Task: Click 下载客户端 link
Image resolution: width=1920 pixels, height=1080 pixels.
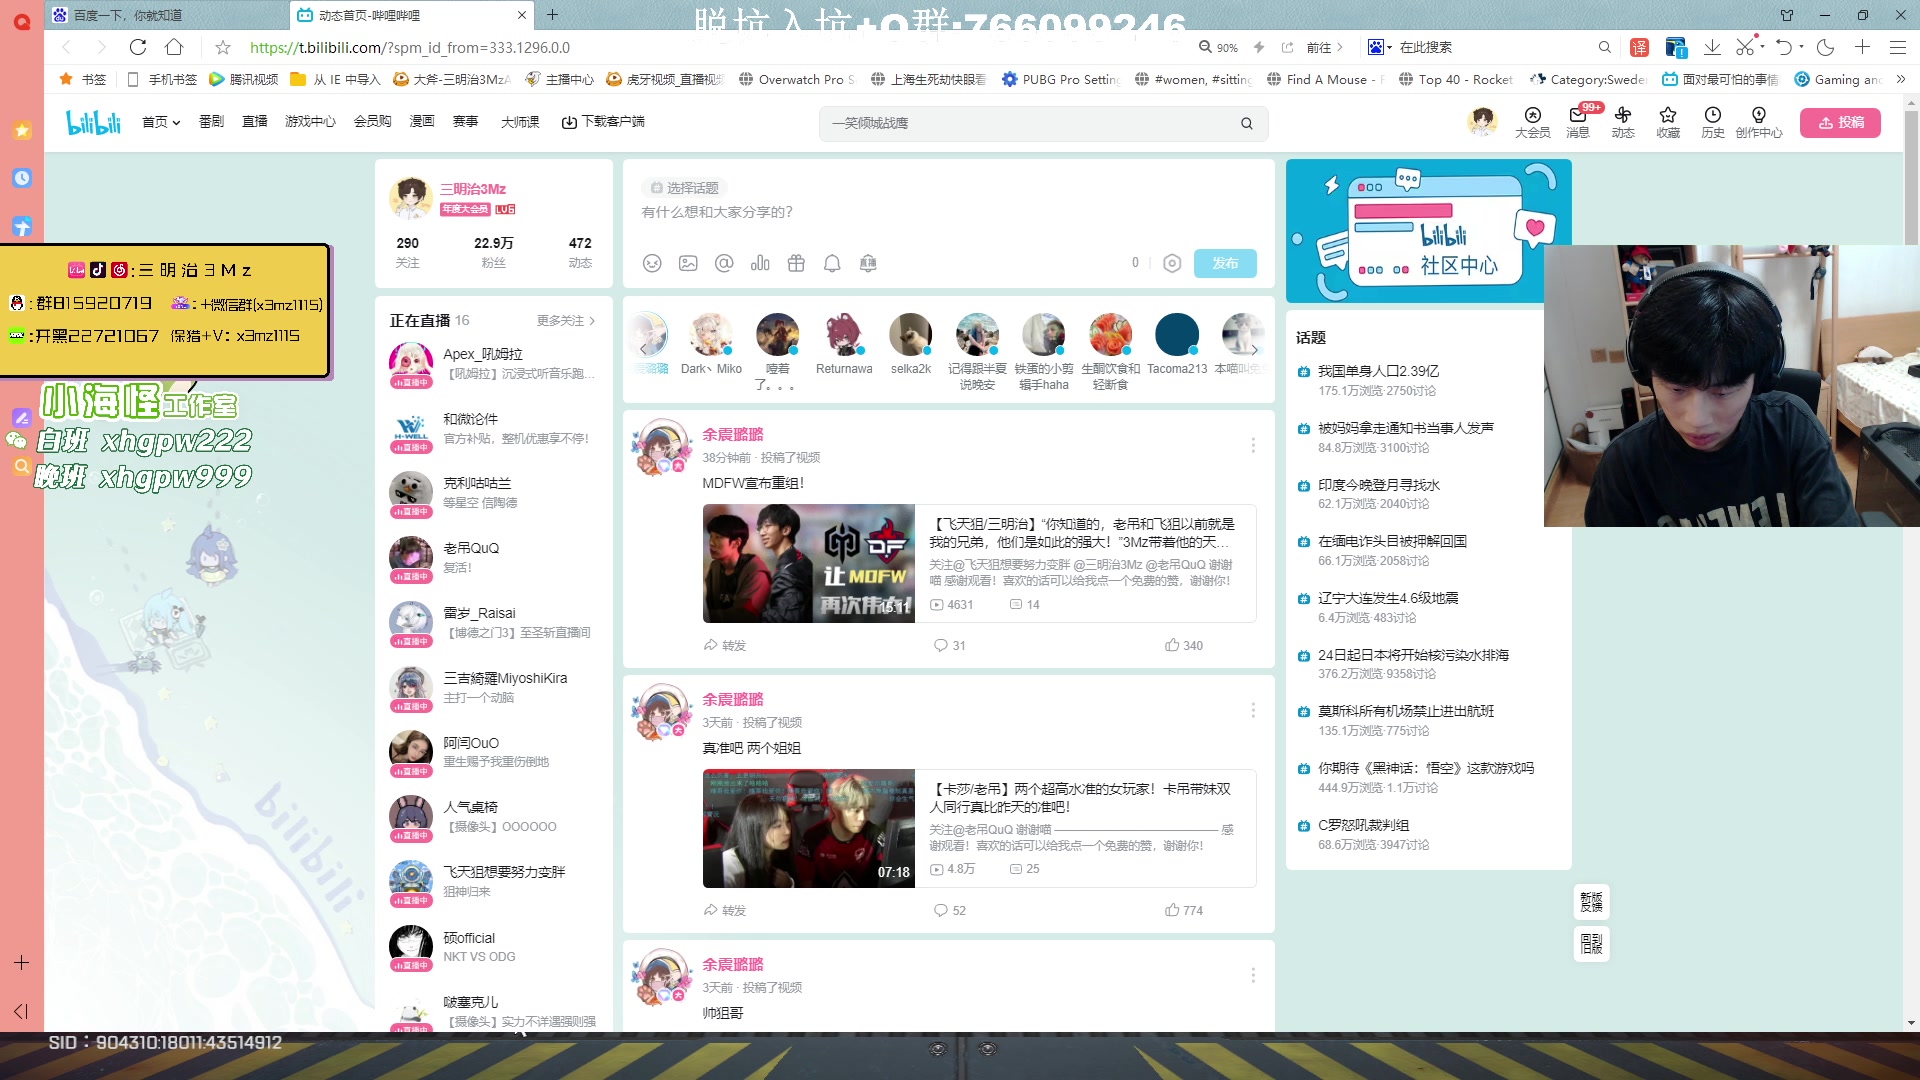Action: tap(603, 122)
